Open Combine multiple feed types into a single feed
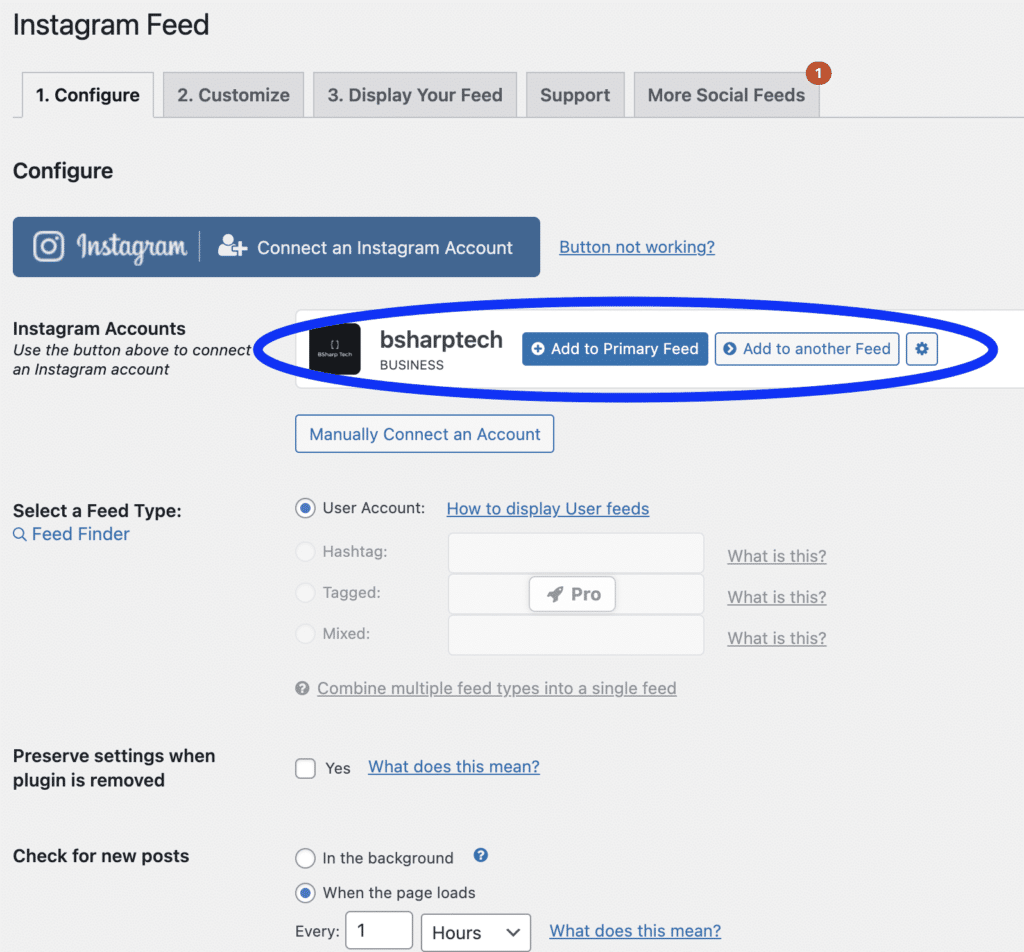This screenshot has width=1024, height=952. (496, 688)
